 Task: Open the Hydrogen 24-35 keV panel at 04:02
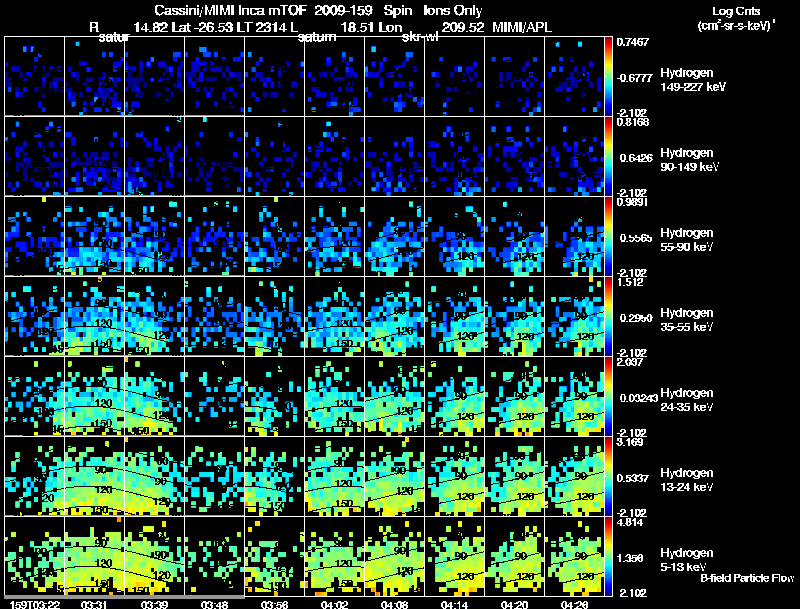(x=335, y=396)
